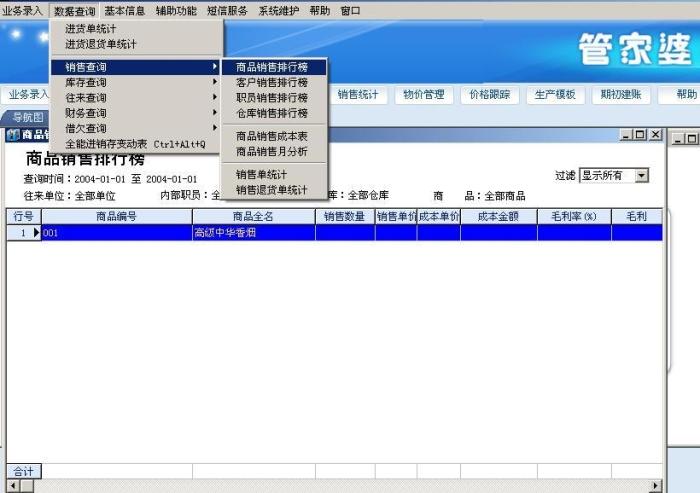The height and width of the screenshot is (493, 700).
Task: Open the 基本信息 menu
Action: 124,10
